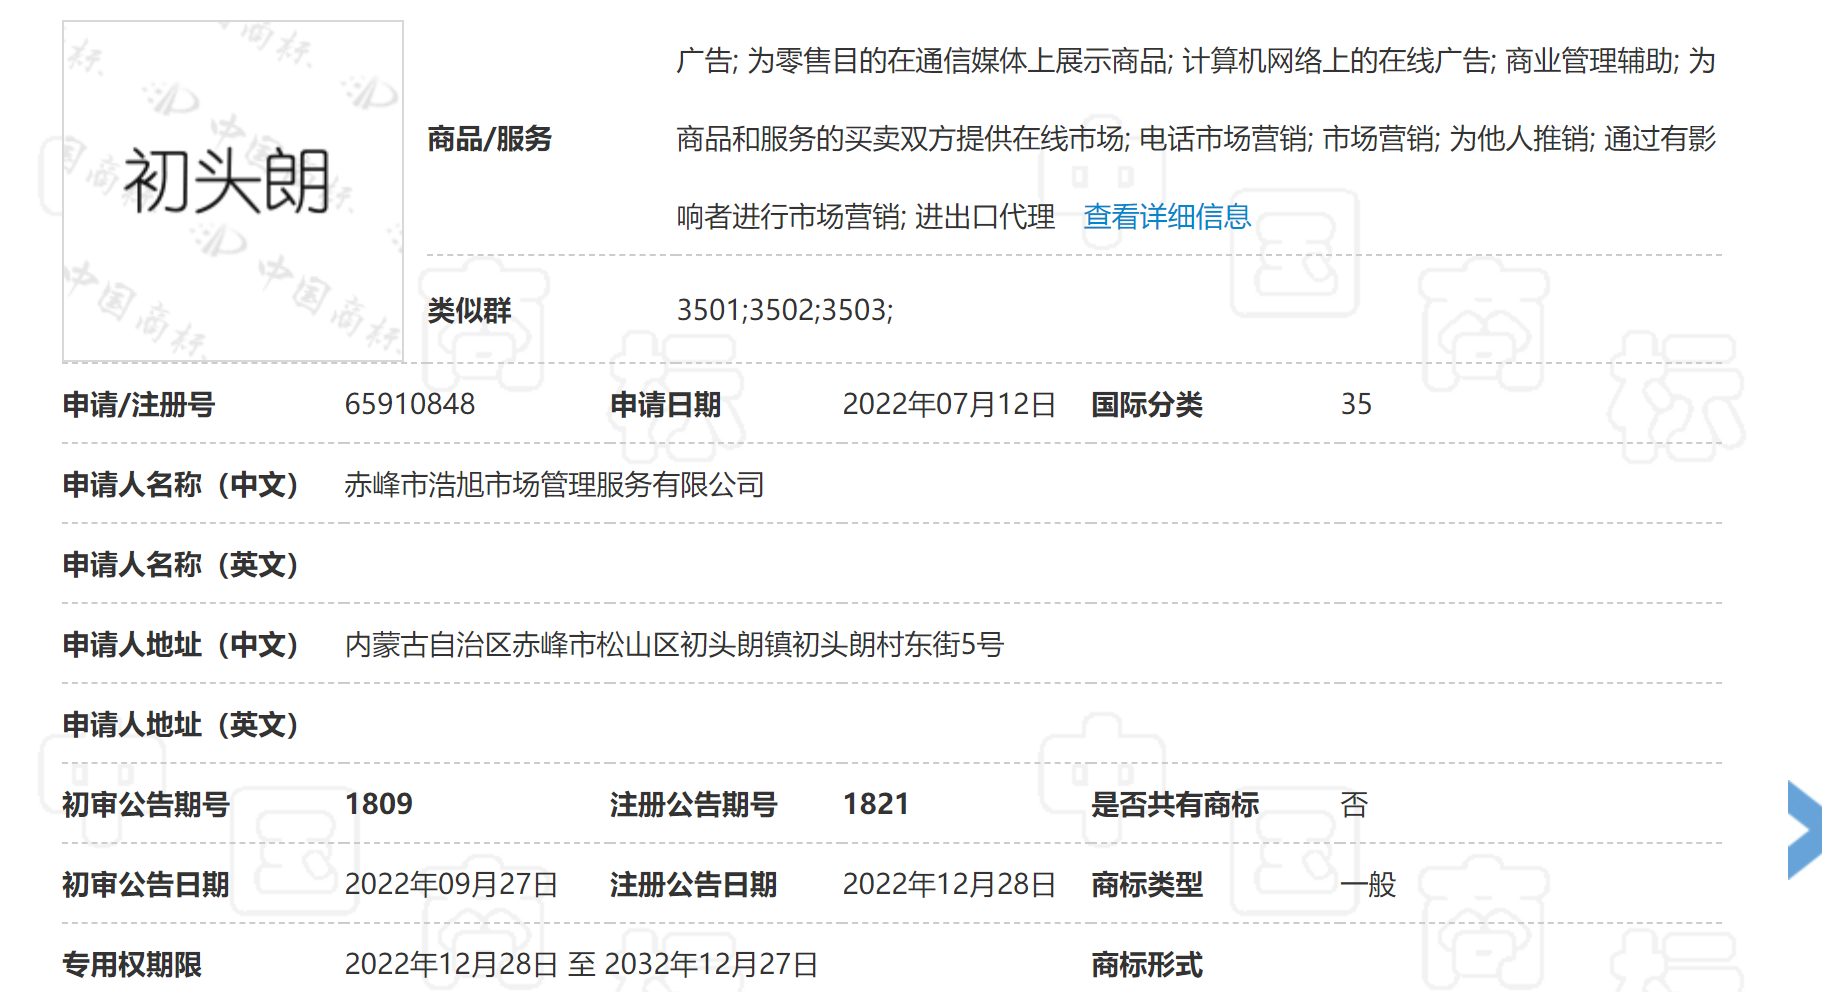
Task: Click the registration announcement date 2022年12月28日
Action: [x=948, y=885]
